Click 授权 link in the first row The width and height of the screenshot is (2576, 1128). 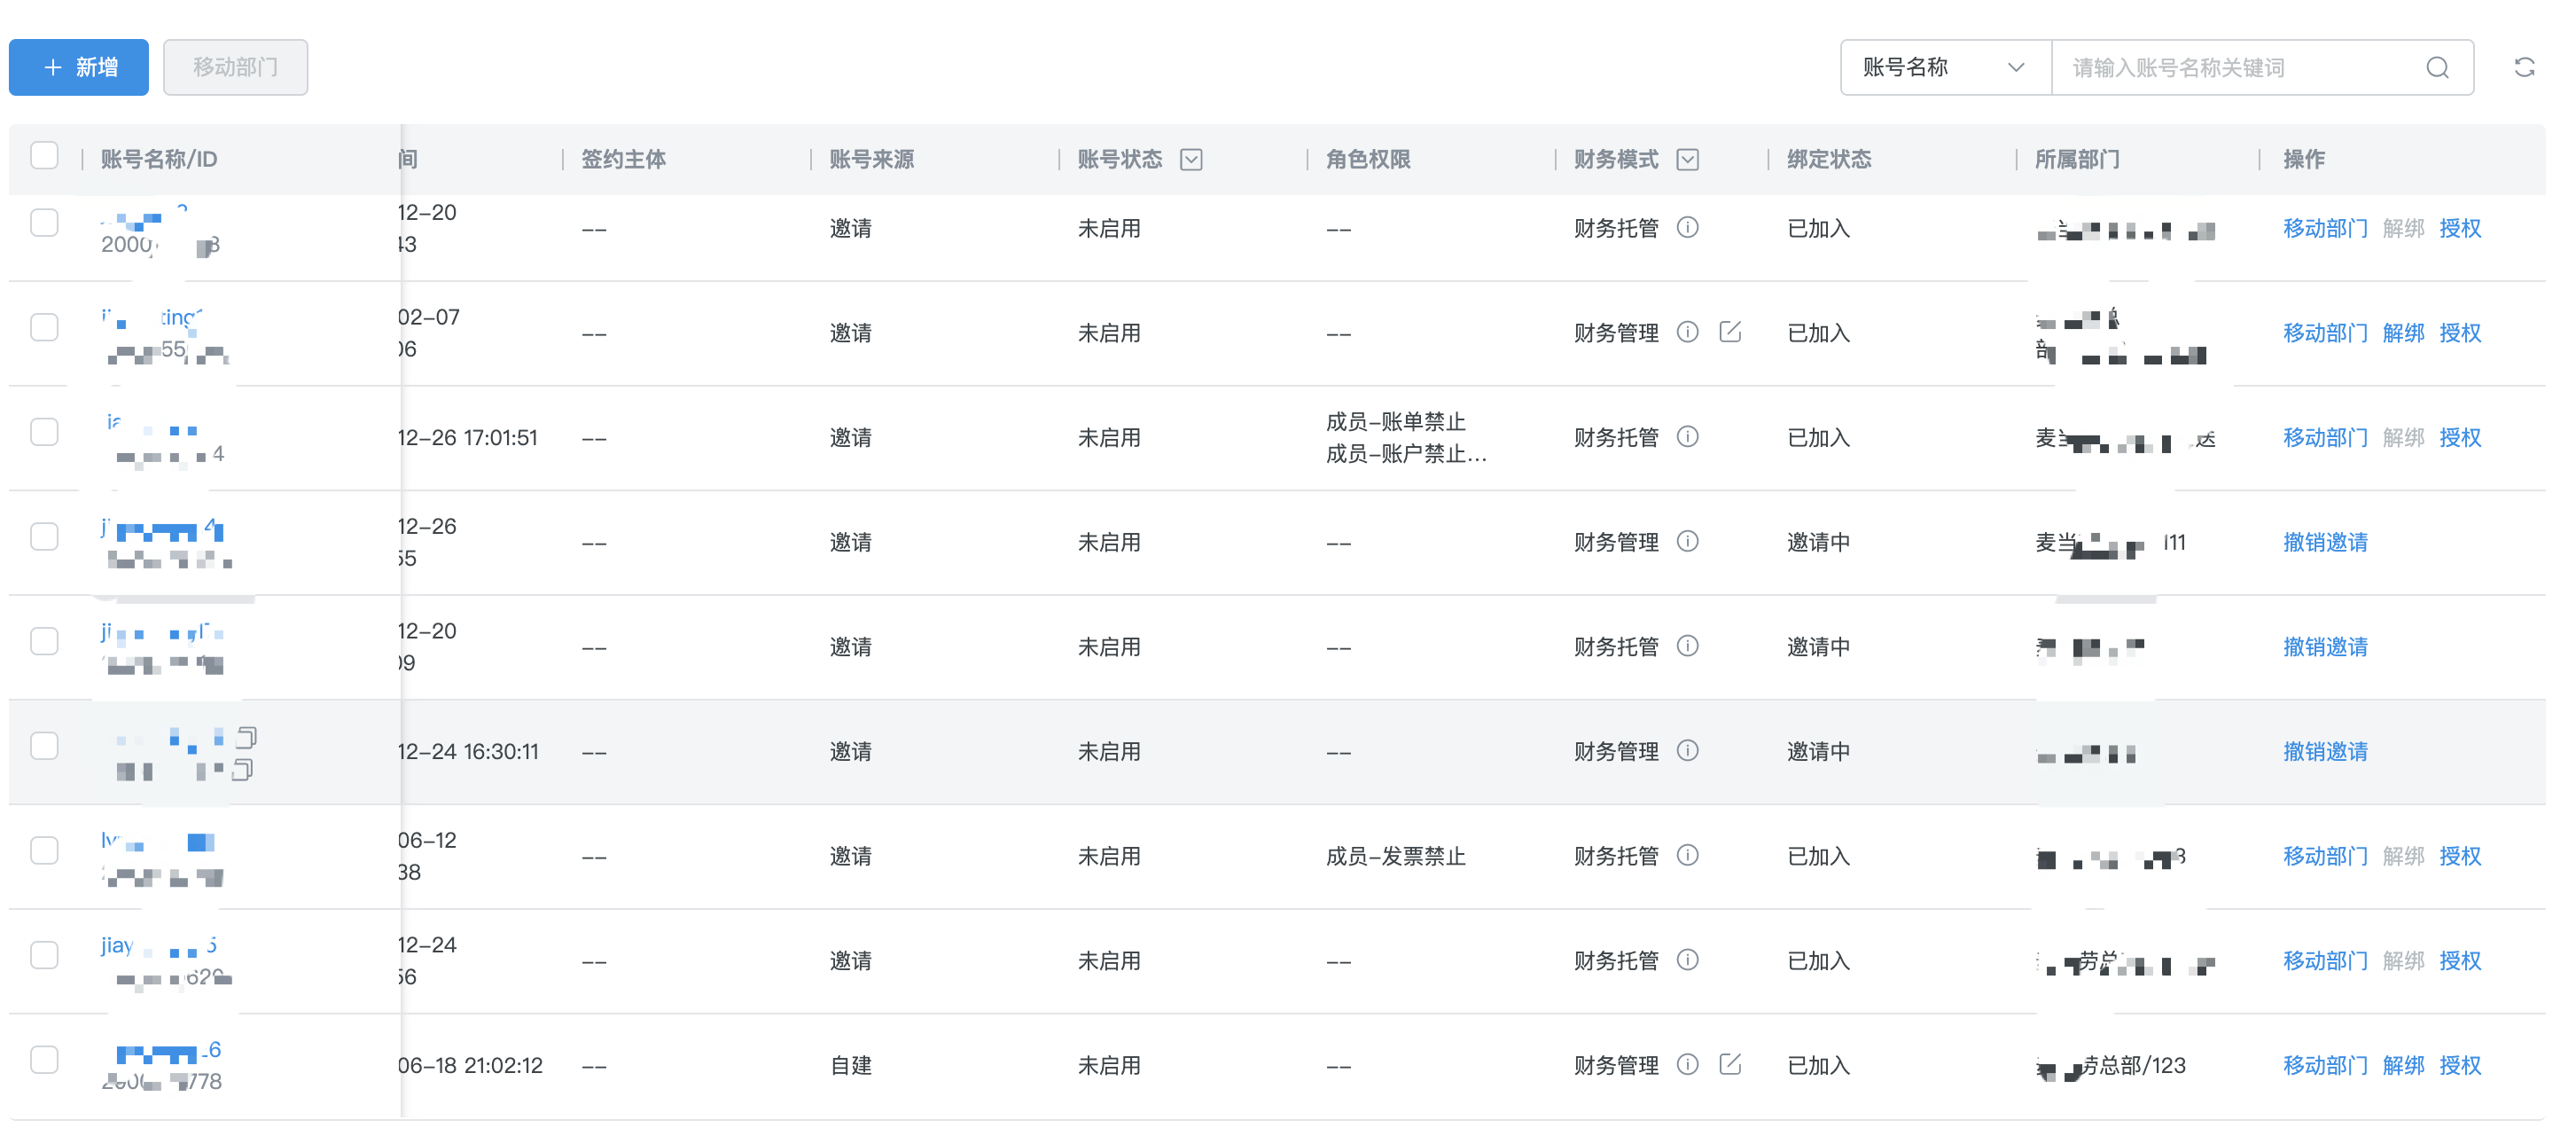point(2459,228)
